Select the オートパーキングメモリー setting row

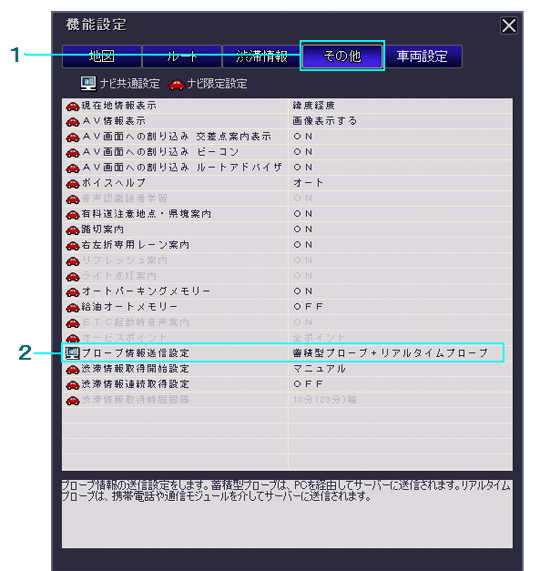pyautogui.click(x=287, y=291)
